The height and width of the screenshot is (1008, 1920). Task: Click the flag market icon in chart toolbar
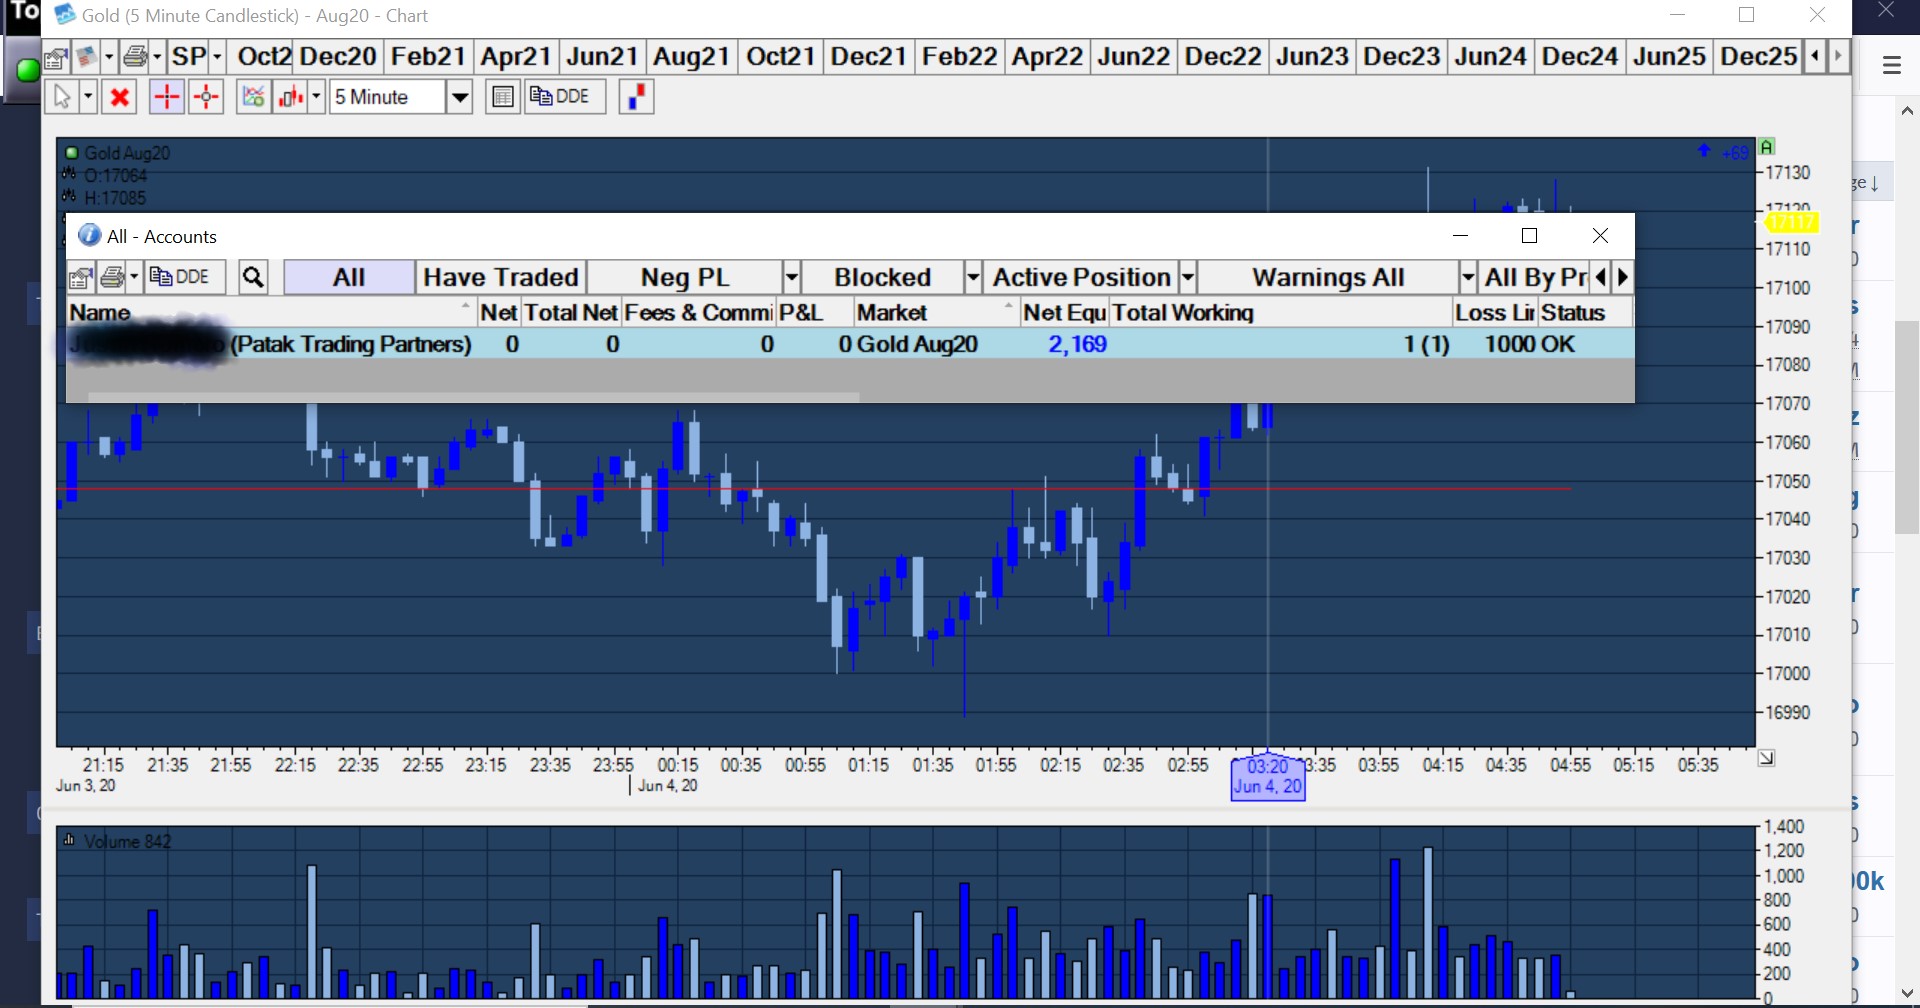pyautogui.click(x=88, y=58)
